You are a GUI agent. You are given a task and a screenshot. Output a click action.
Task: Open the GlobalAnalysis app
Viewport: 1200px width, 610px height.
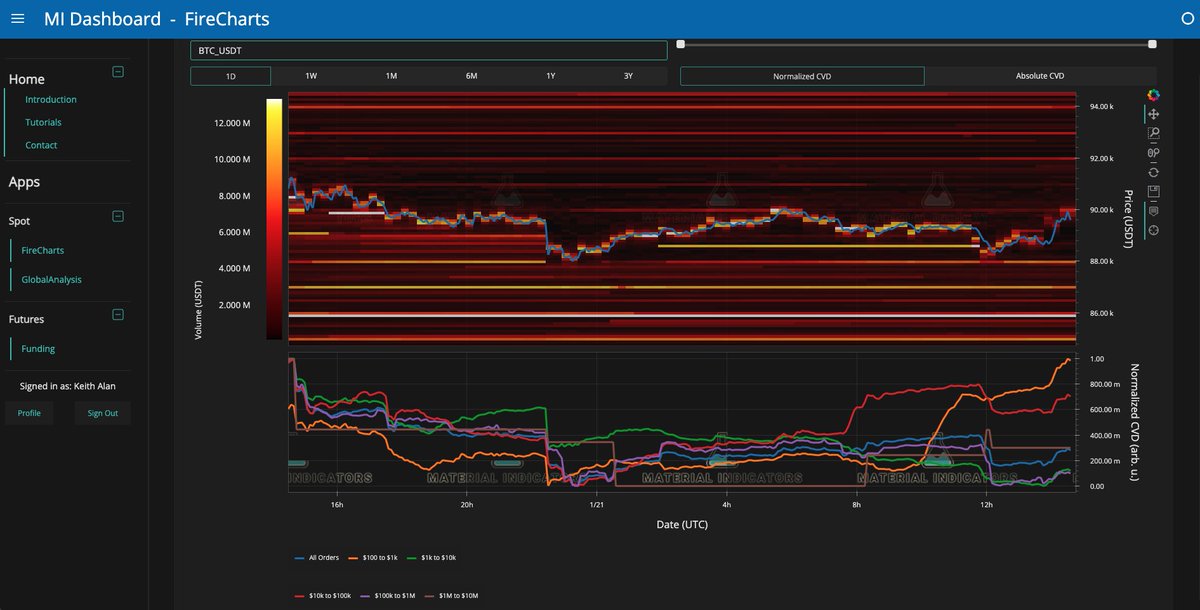point(51,280)
